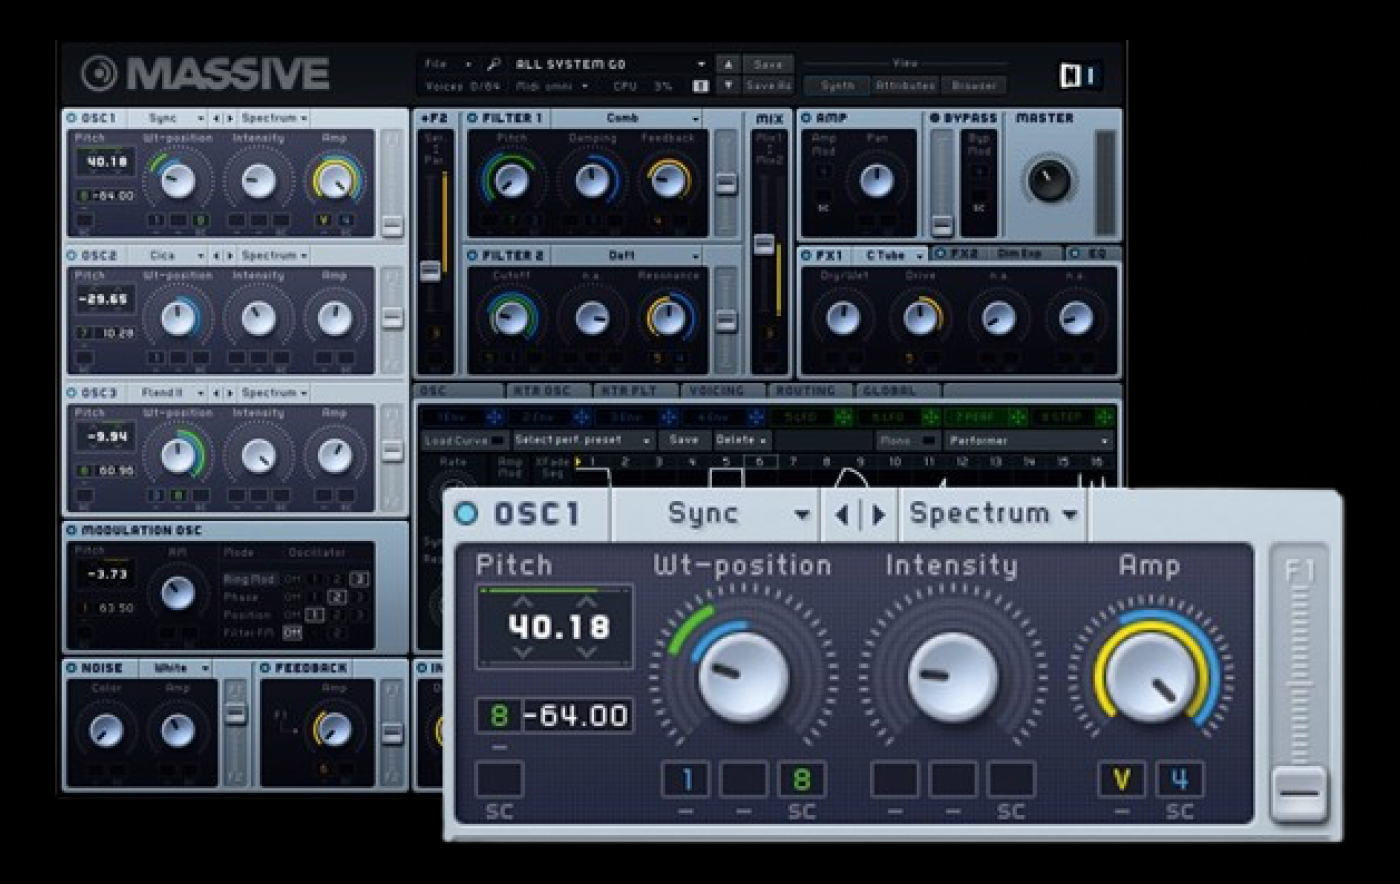Load previous preset with the up arrow
The height and width of the screenshot is (884, 1400).
[728, 64]
